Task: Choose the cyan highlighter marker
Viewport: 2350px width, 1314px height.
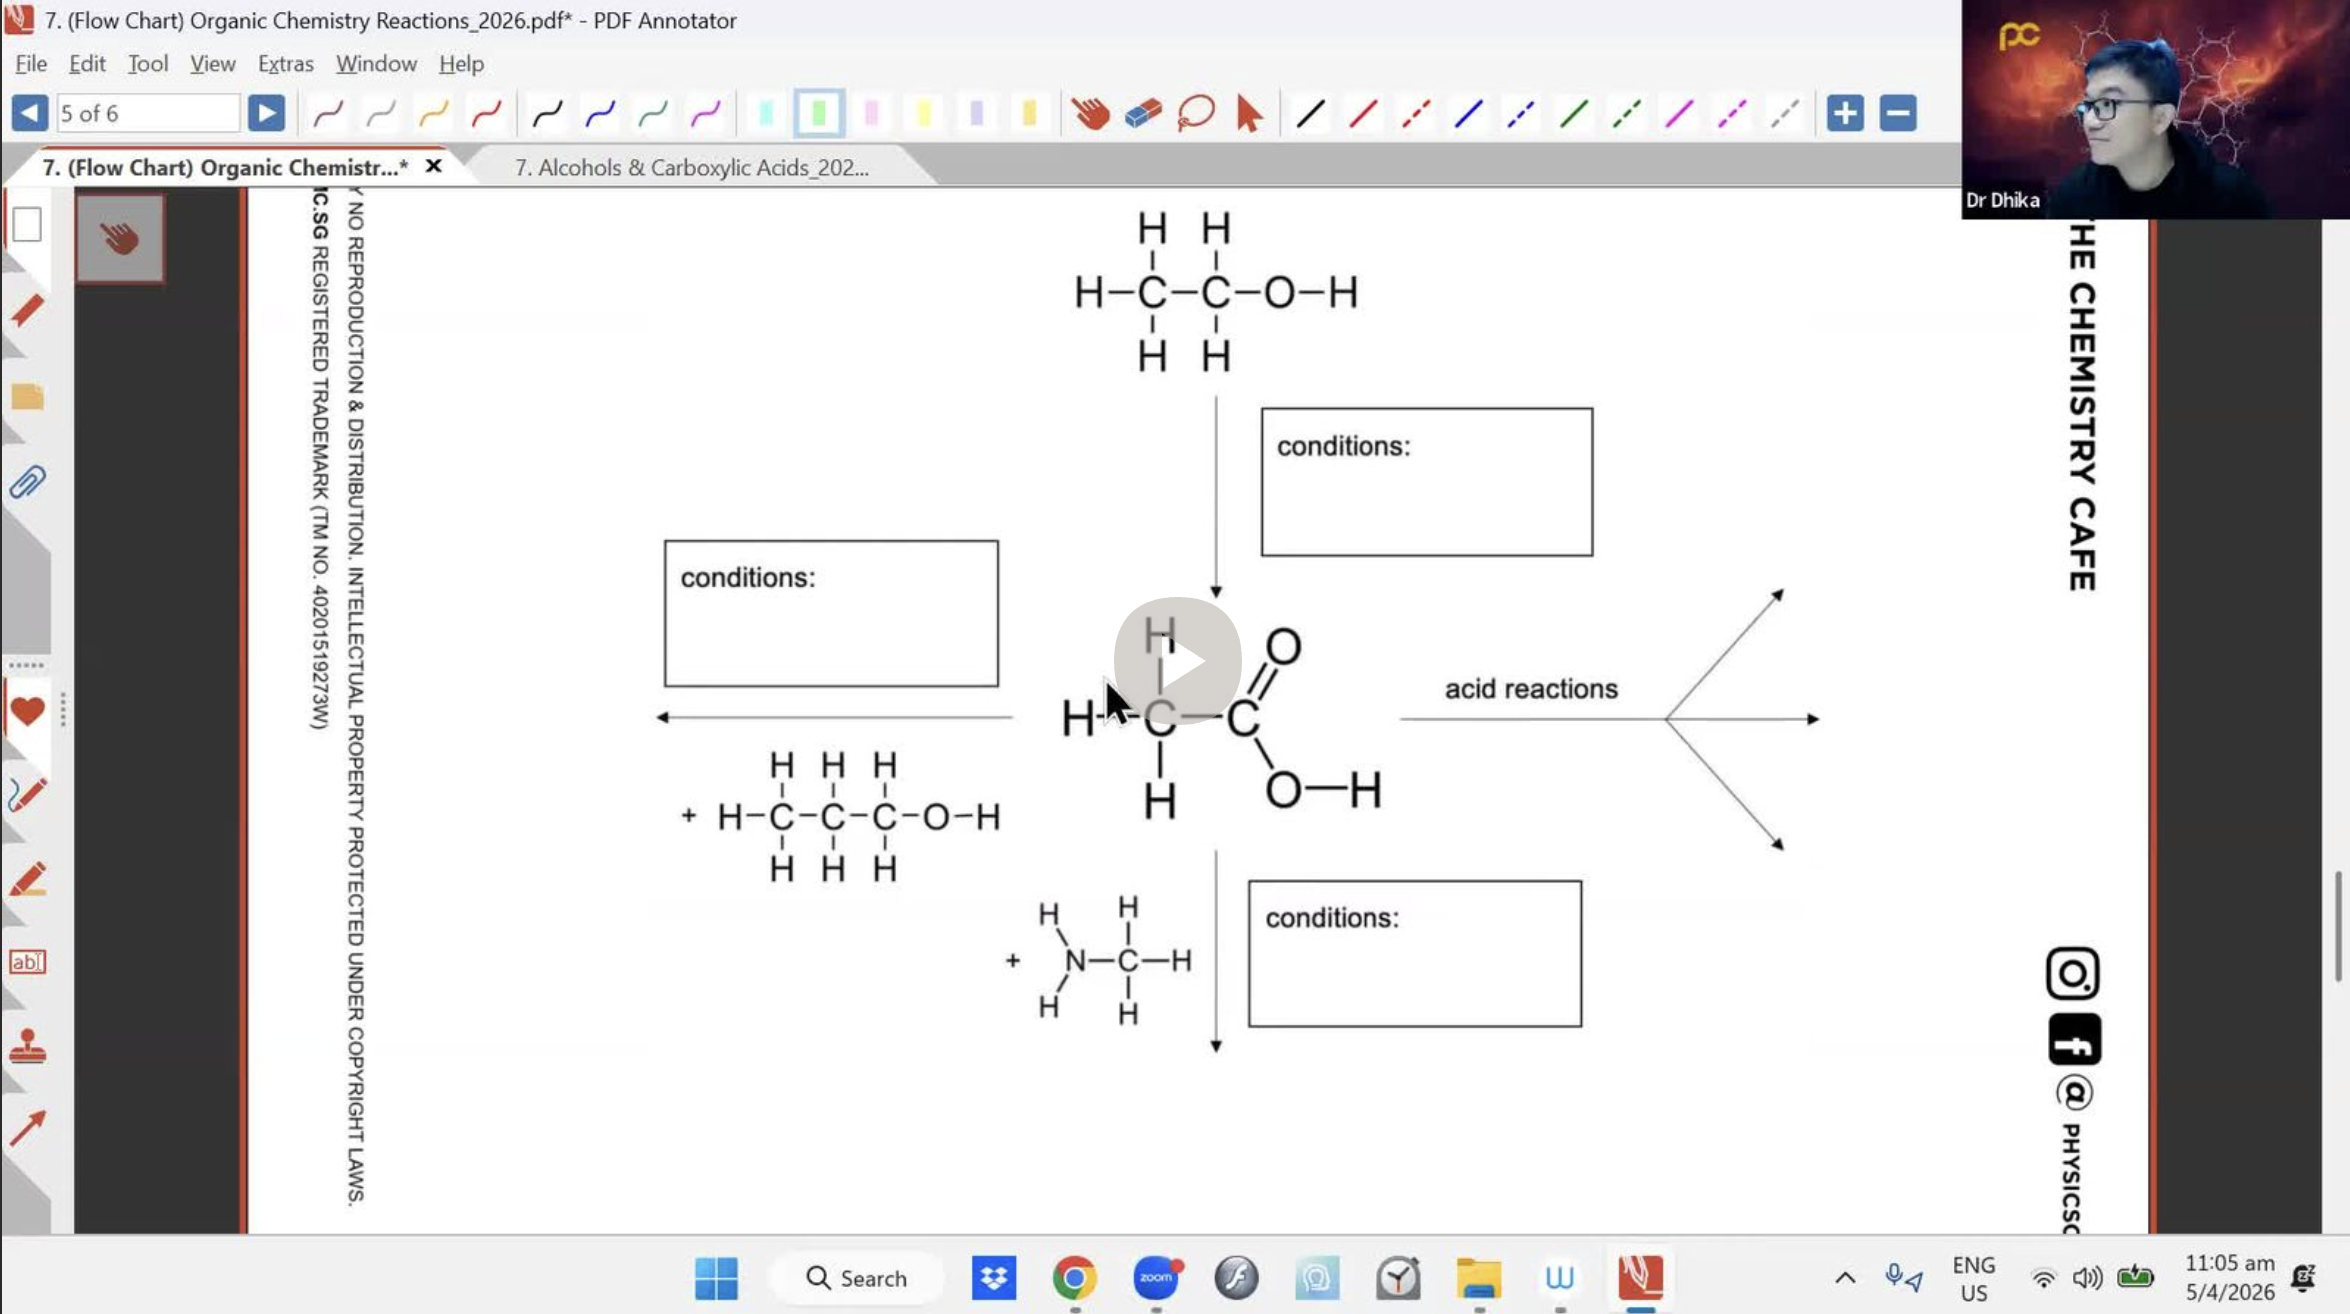Action: point(766,114)
